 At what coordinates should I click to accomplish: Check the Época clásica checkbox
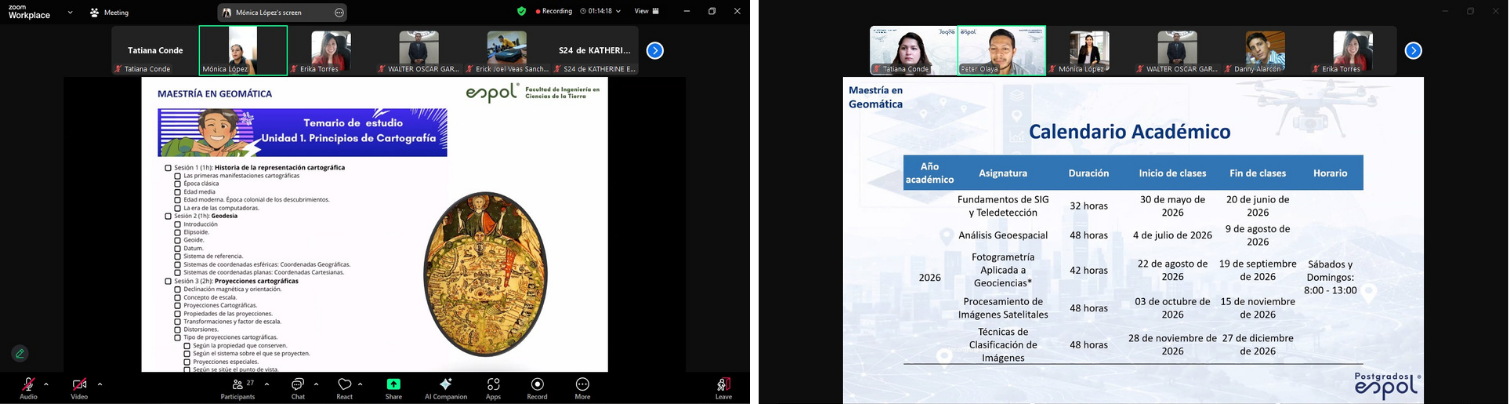(178, 184)
